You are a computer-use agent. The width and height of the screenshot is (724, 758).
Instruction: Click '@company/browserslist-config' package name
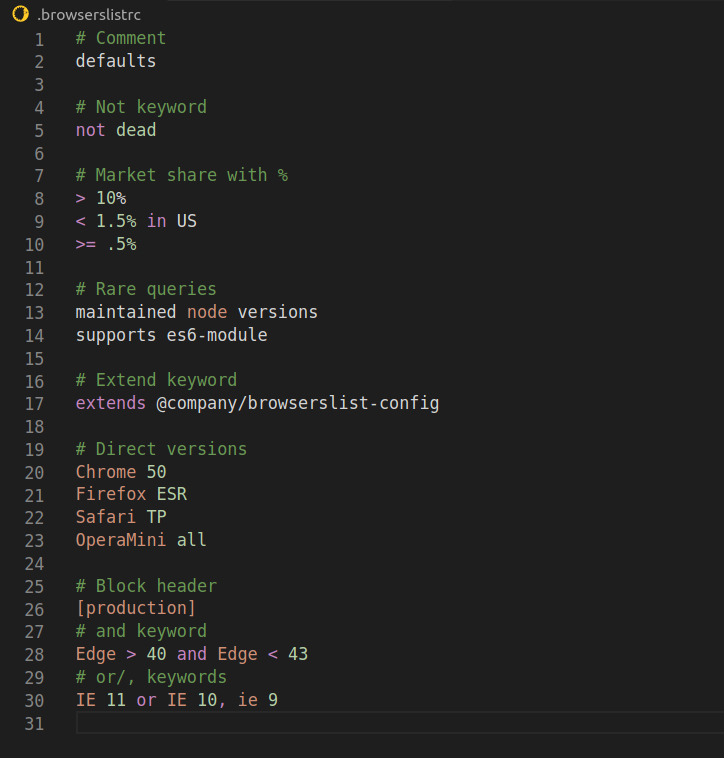pyautogui.click(x=298, y=403)
